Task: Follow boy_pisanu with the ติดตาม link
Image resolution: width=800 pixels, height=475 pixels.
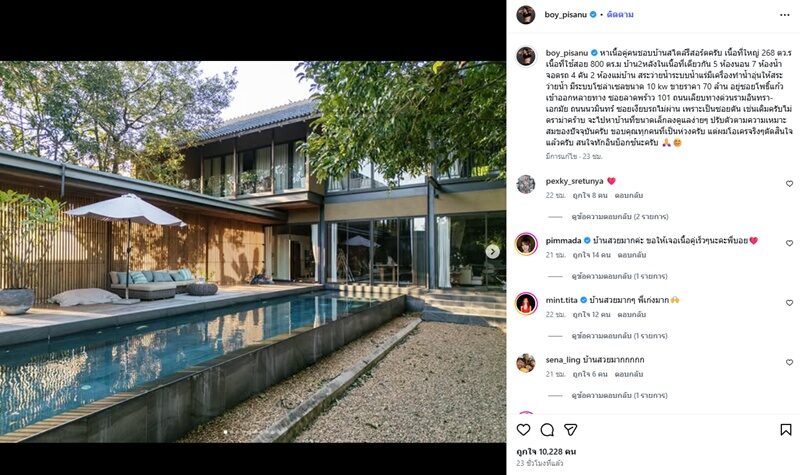Action: tap(620, 15)
